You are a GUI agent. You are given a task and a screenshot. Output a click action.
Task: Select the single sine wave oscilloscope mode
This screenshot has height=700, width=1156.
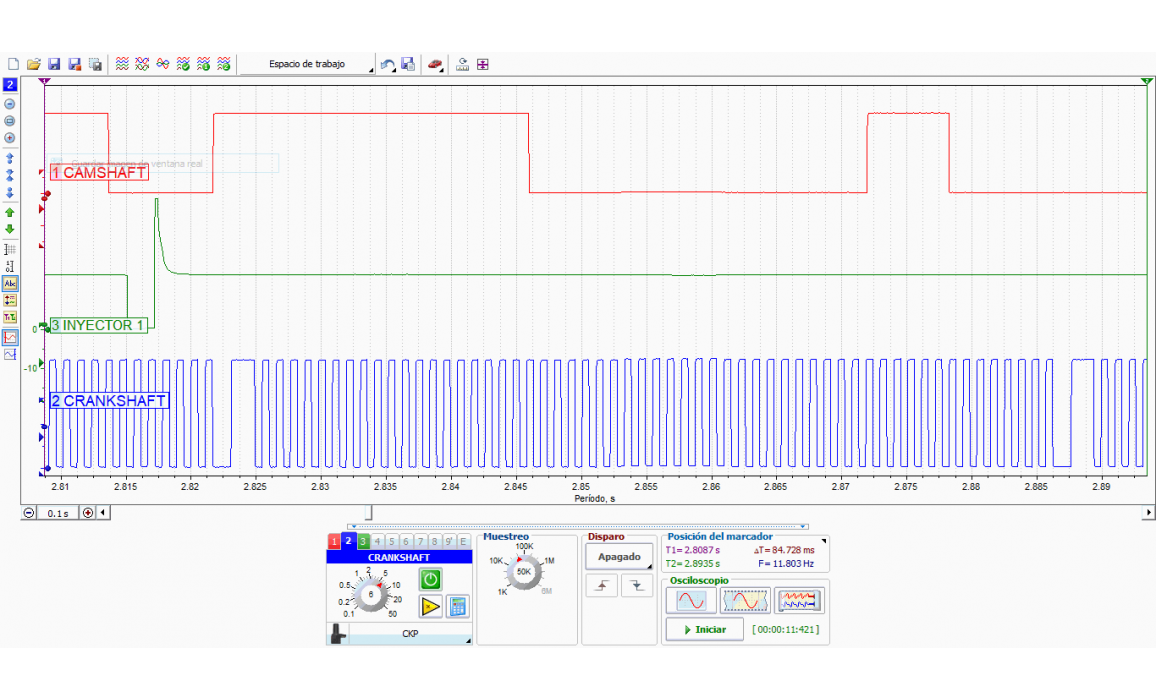coord(691,600)
